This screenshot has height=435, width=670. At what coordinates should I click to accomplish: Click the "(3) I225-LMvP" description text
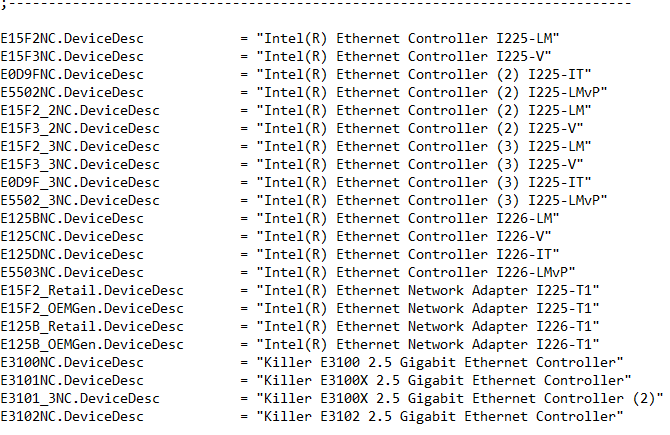pyautogui.click(x=548, y=200)
